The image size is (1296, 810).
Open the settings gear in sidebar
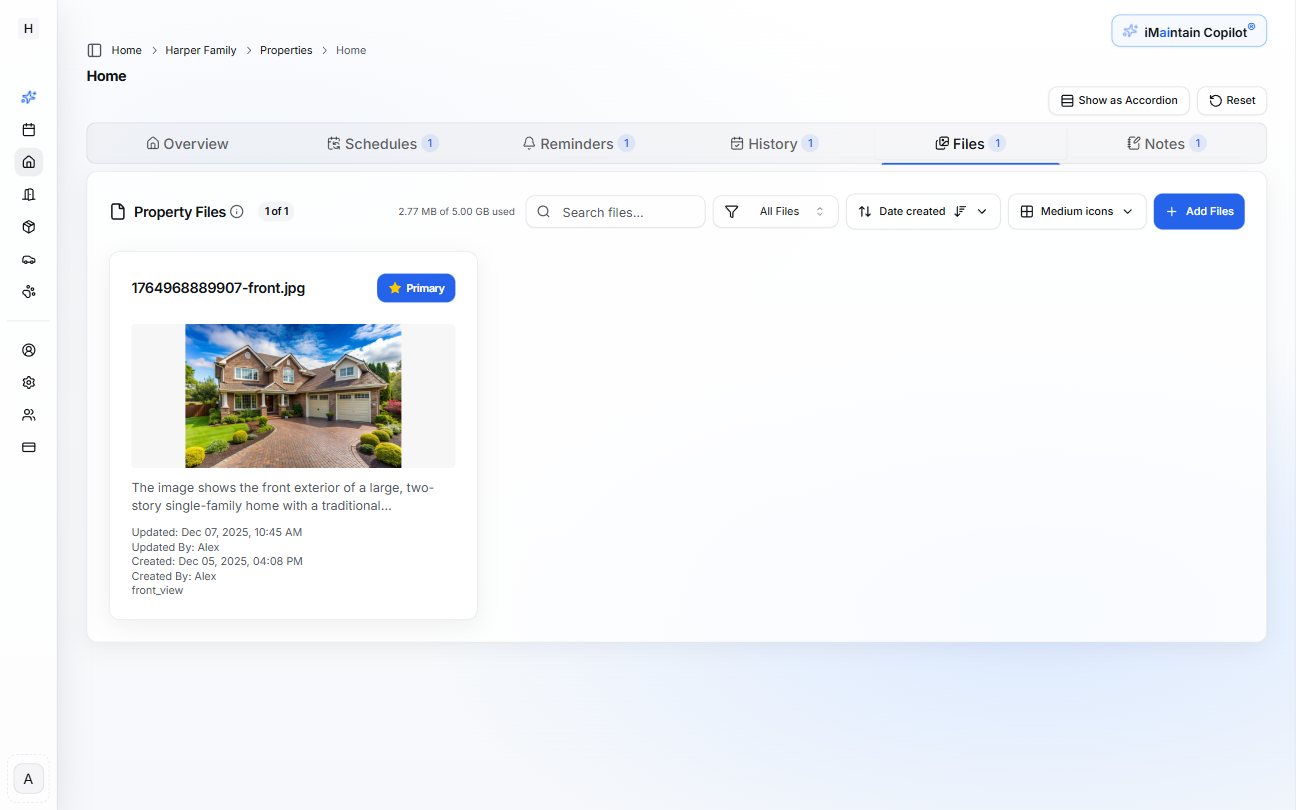[29, 382]
